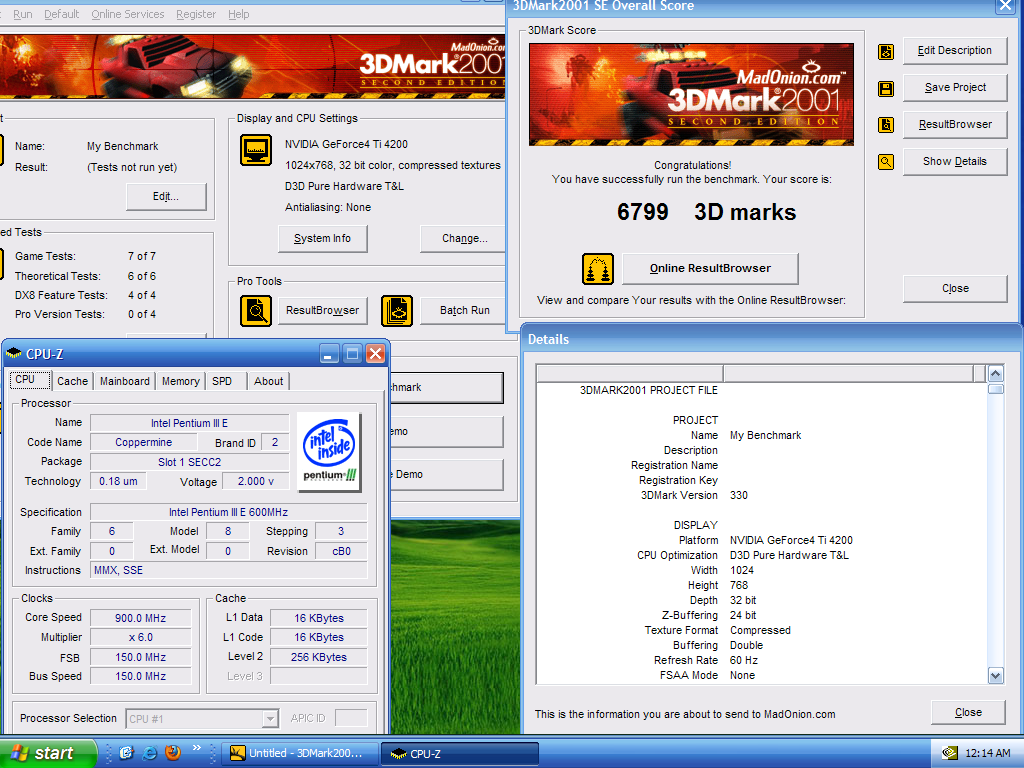Open the Run menu
The width and height of the screenshot is (1024, 768).
[x=23, y=14]
